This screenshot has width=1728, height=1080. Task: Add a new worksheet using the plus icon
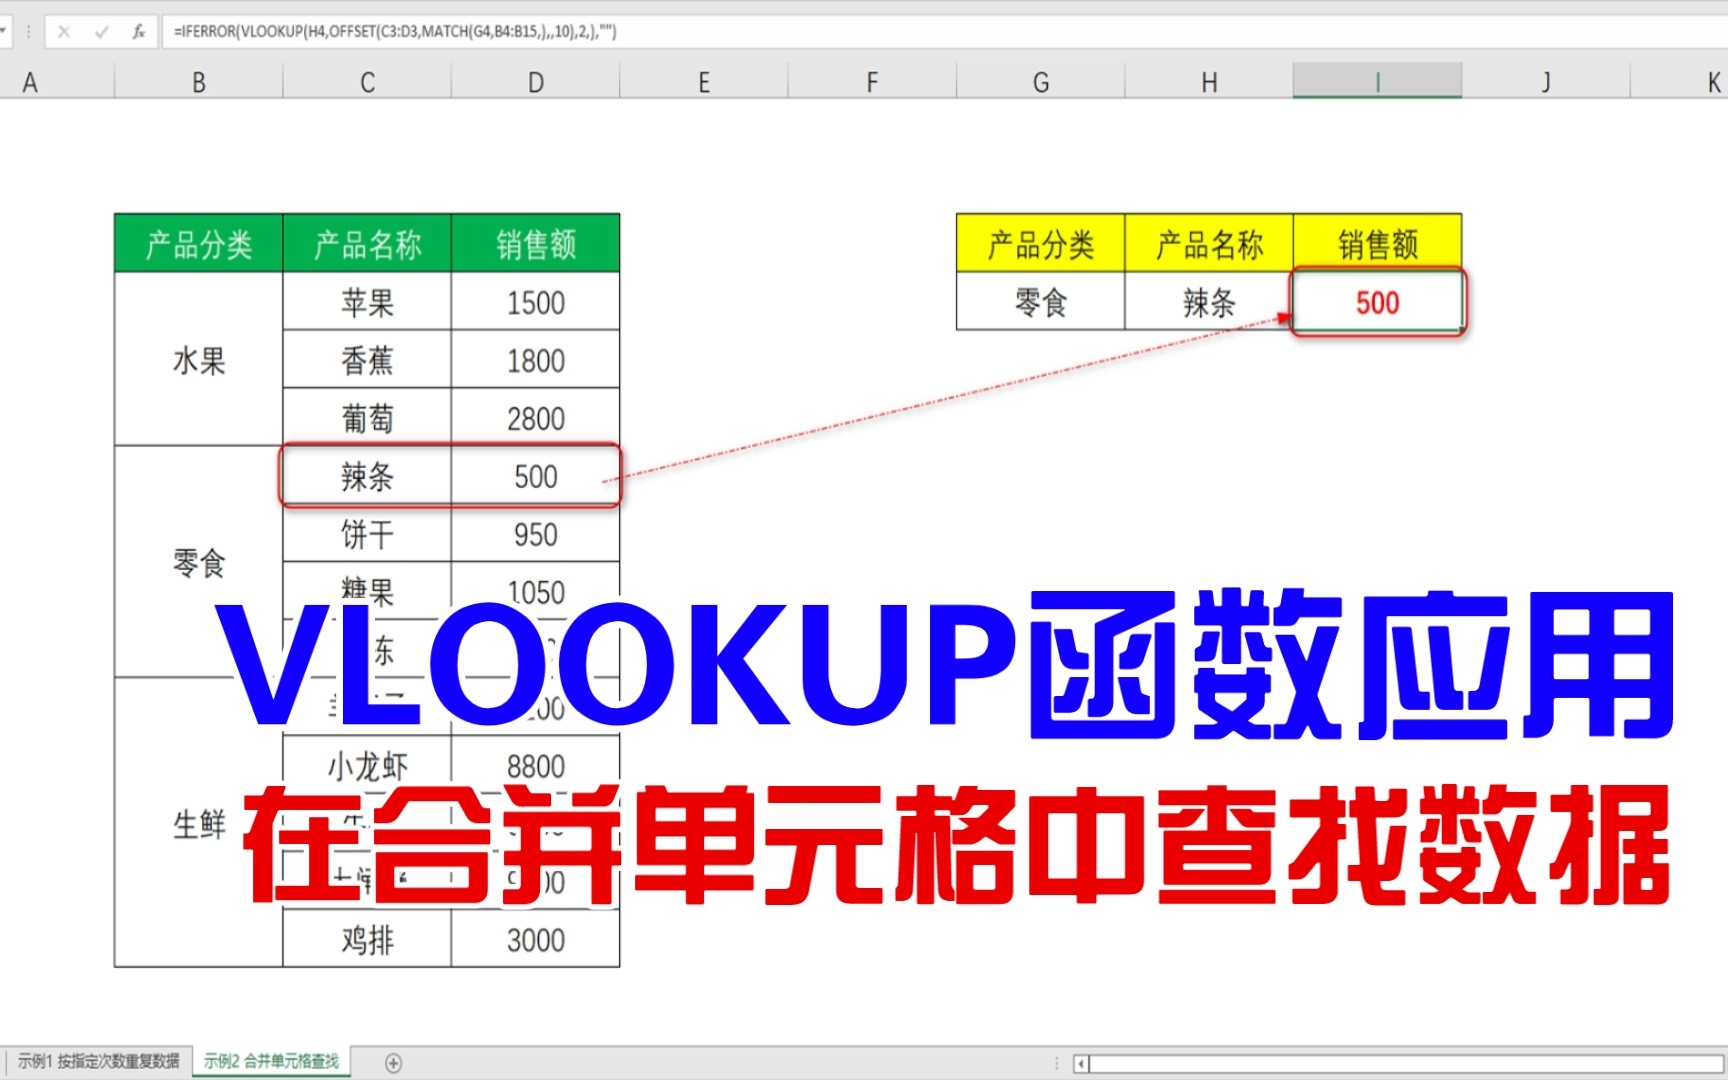pos(394,1063)
